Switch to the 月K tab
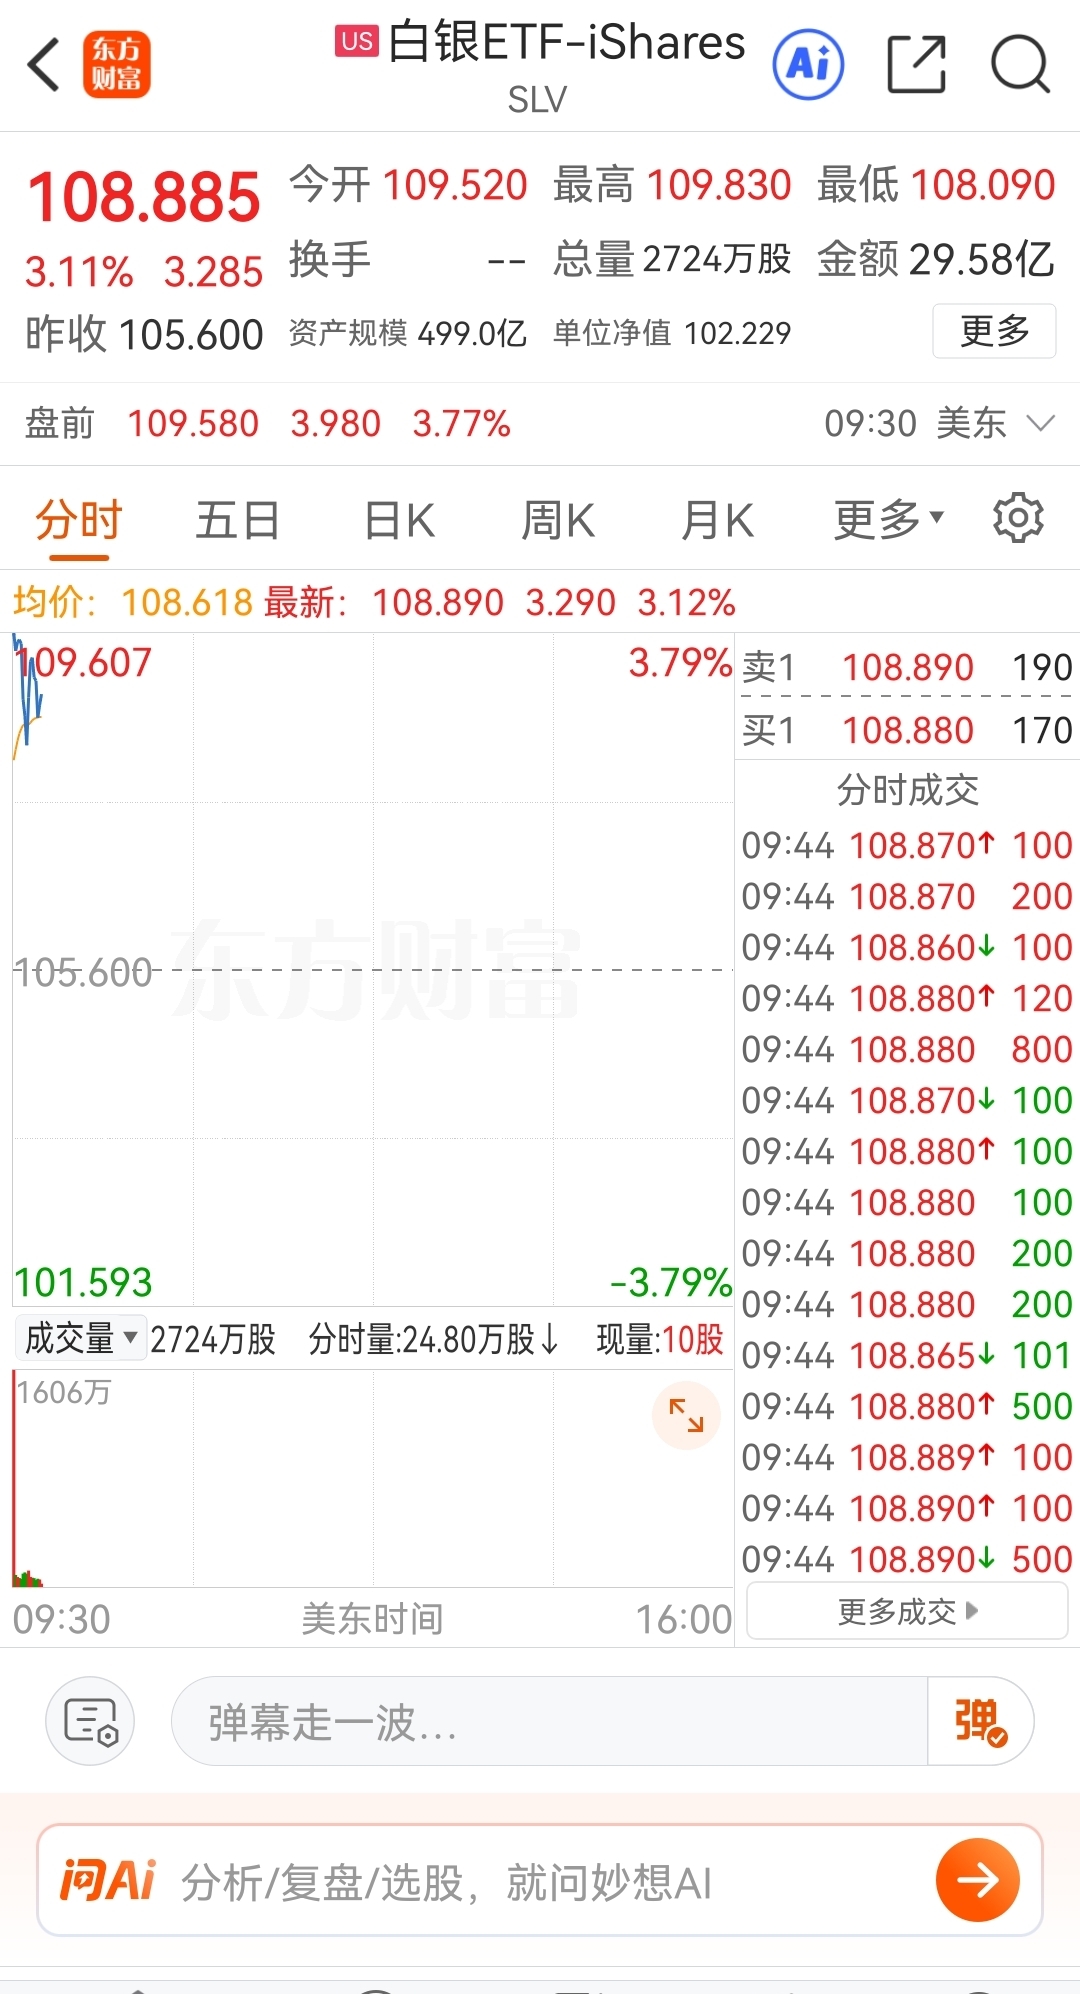Viewport: 1080px width, 1994px height. pyautogui.click(x=717, y=520)
